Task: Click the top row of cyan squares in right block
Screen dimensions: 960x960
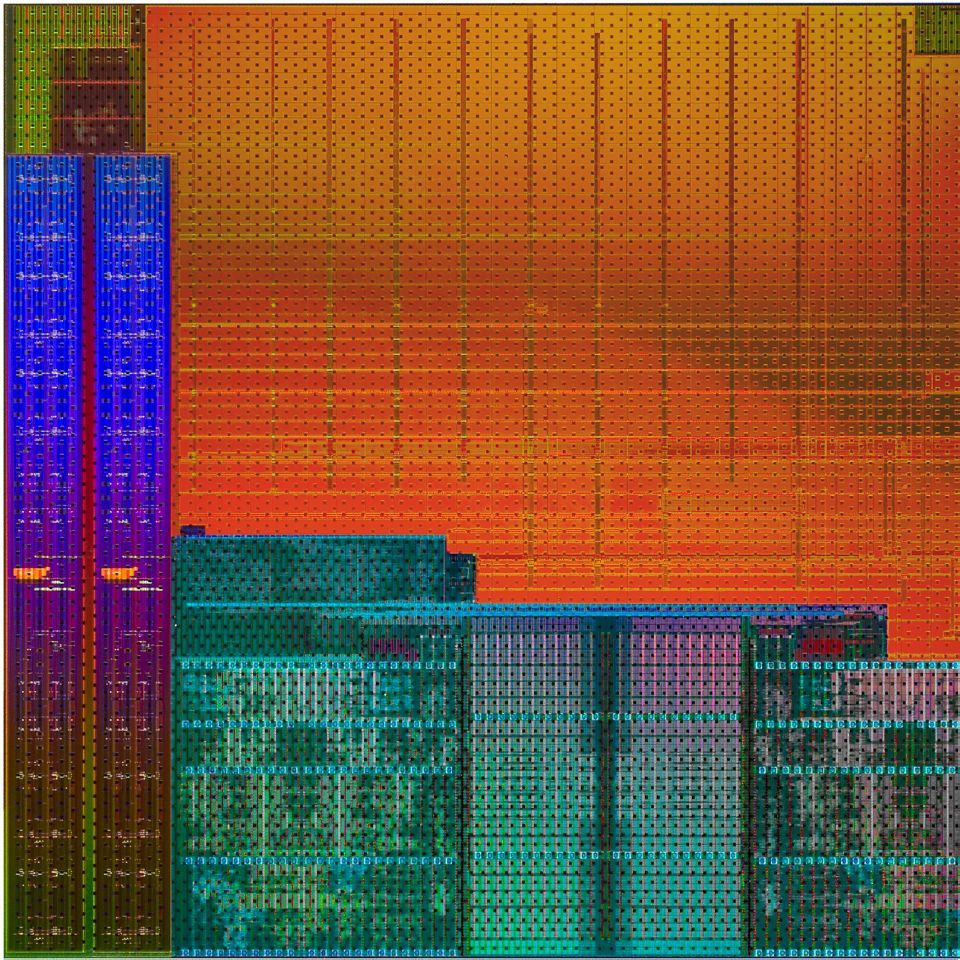Action: coord(856,664)
